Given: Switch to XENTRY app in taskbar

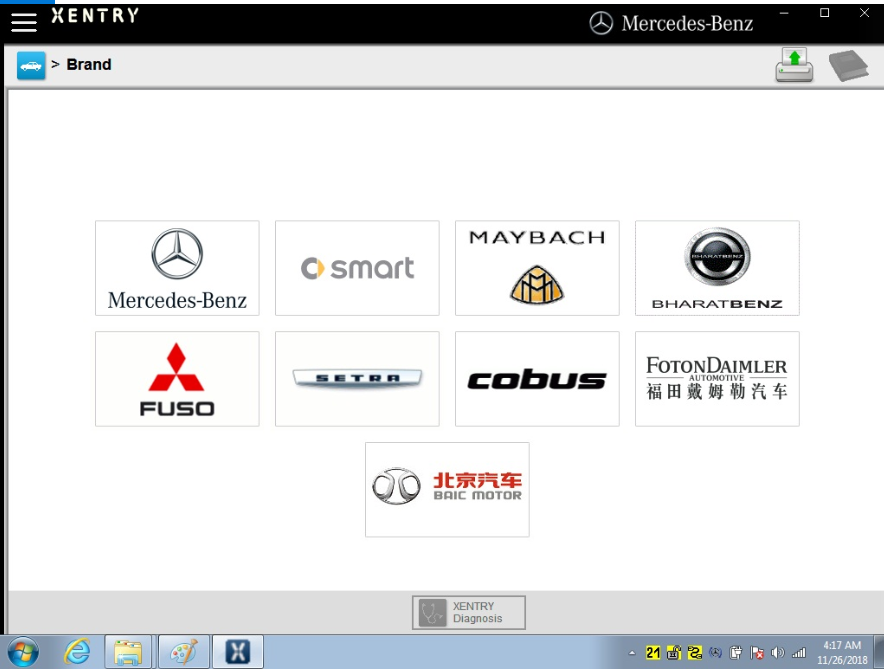Looking at the screenshot, I should (x=237, y=652).
